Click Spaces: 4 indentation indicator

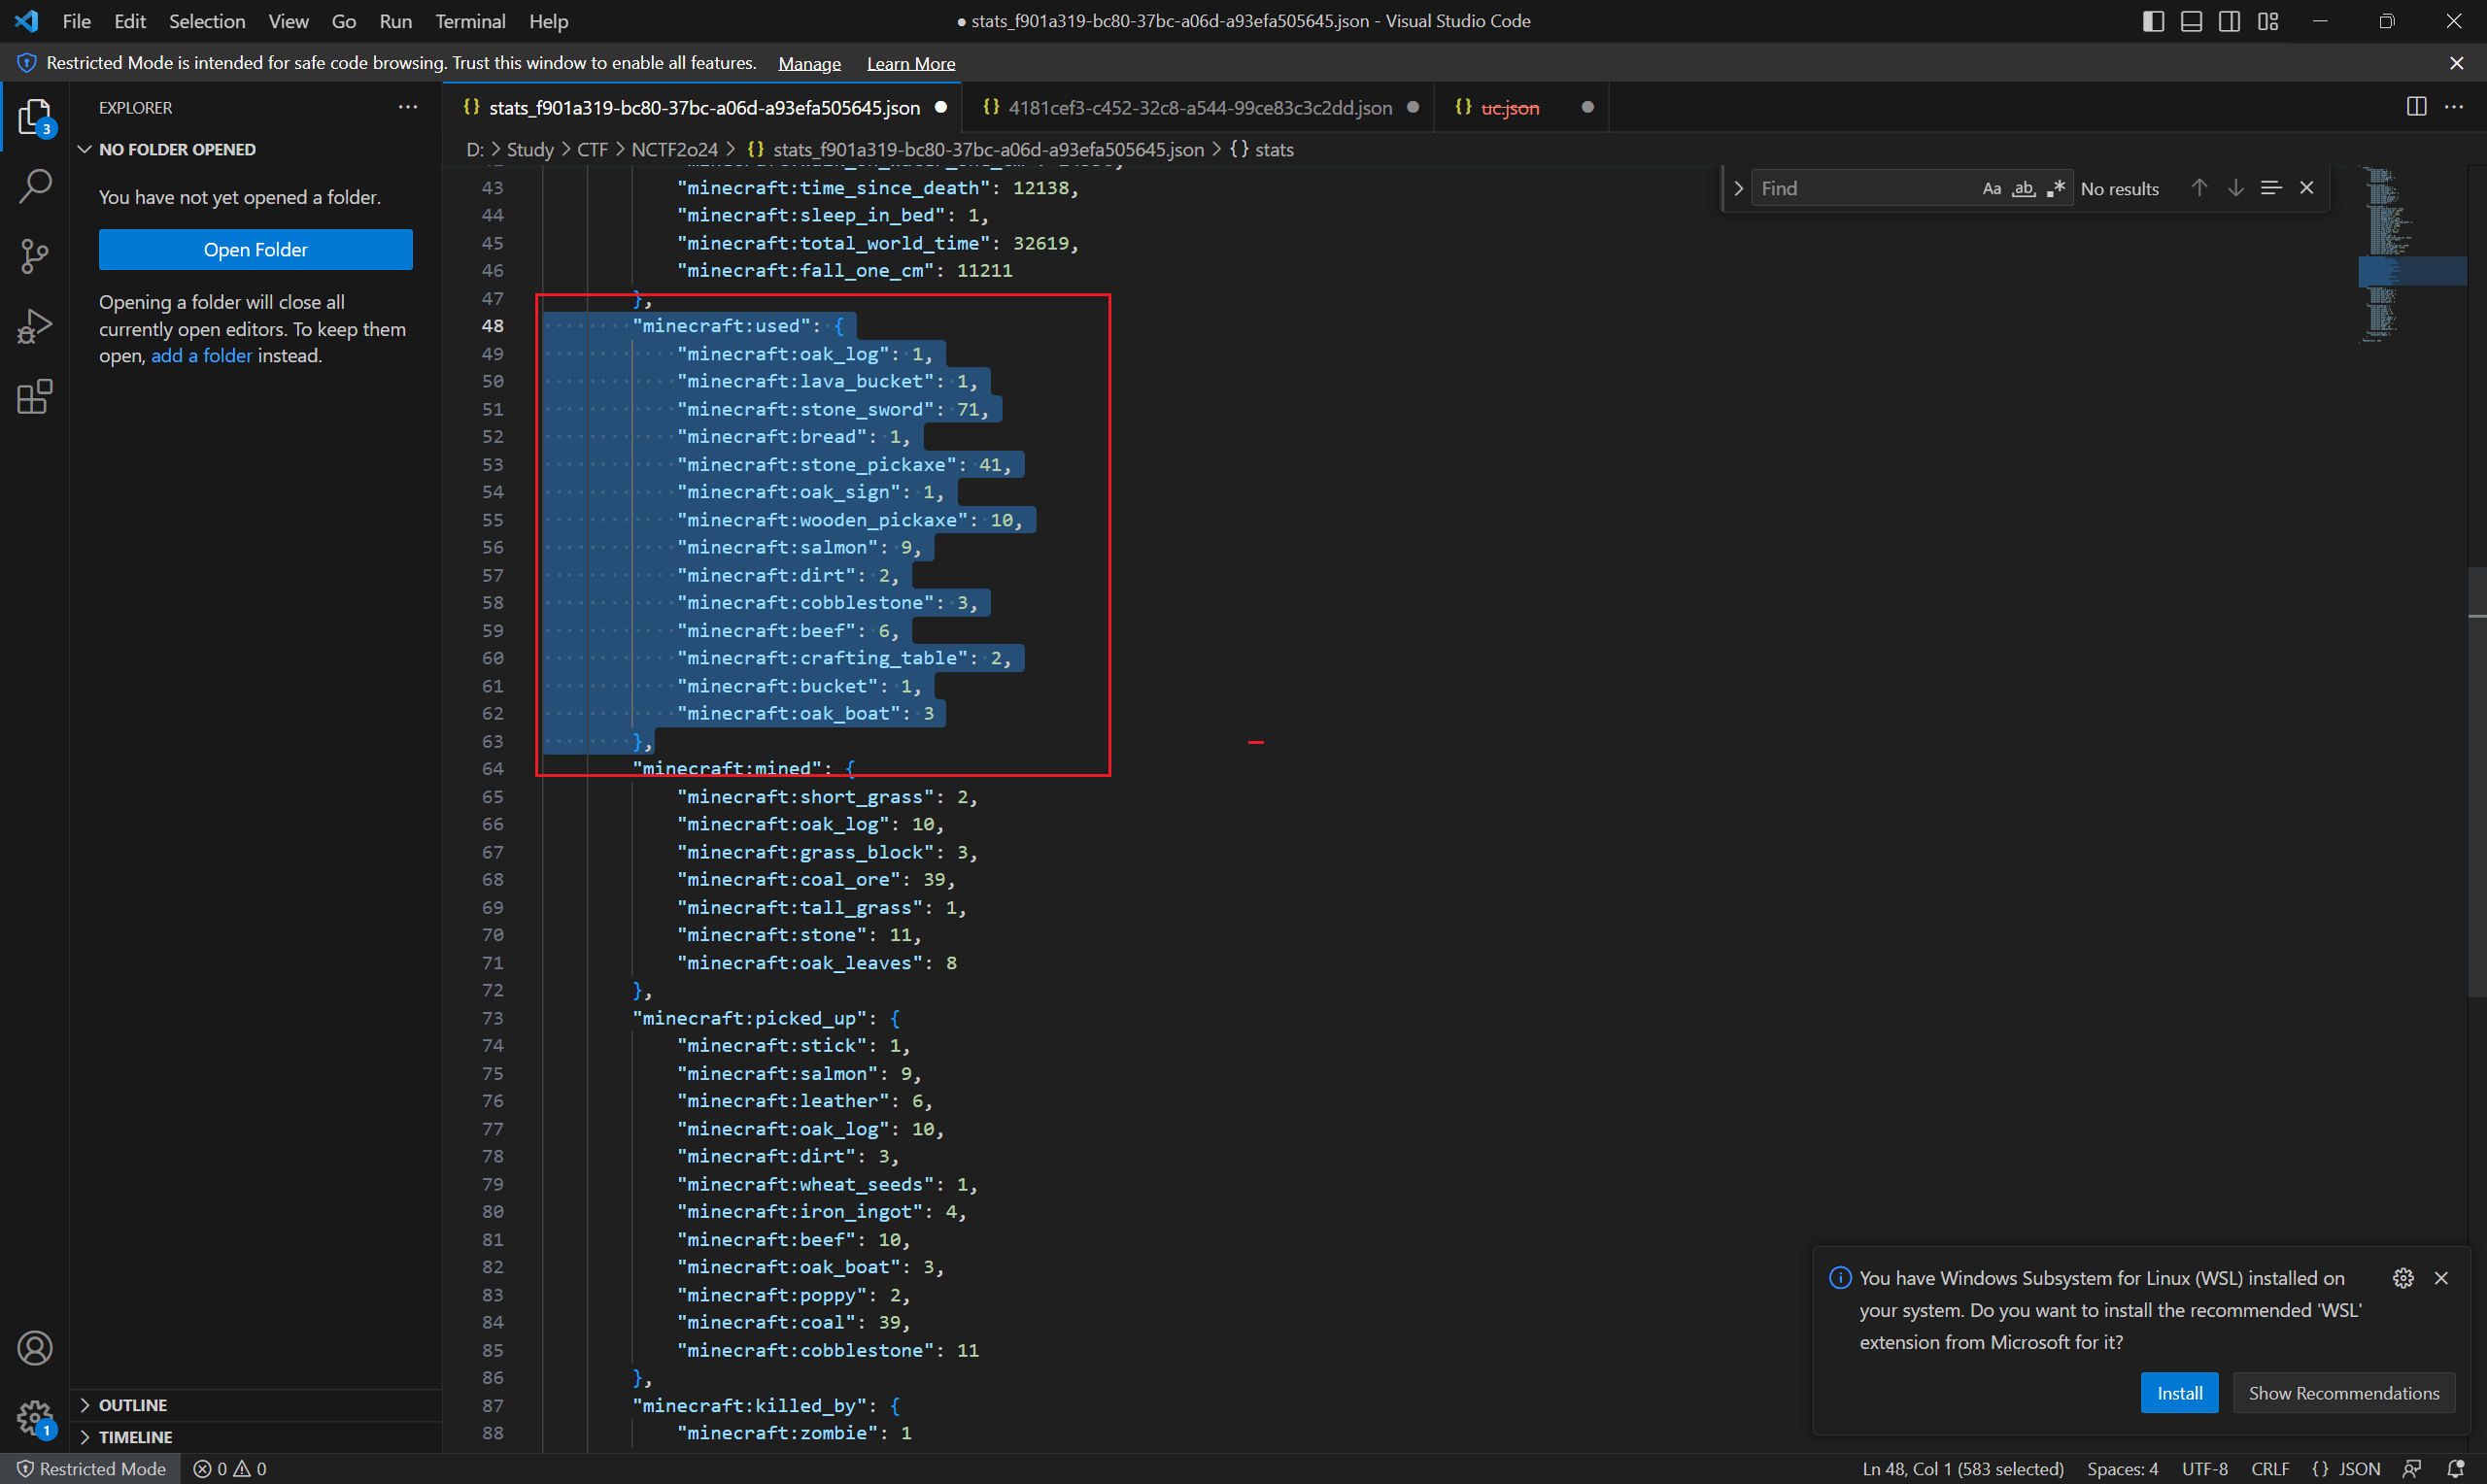(2122, 1469)
